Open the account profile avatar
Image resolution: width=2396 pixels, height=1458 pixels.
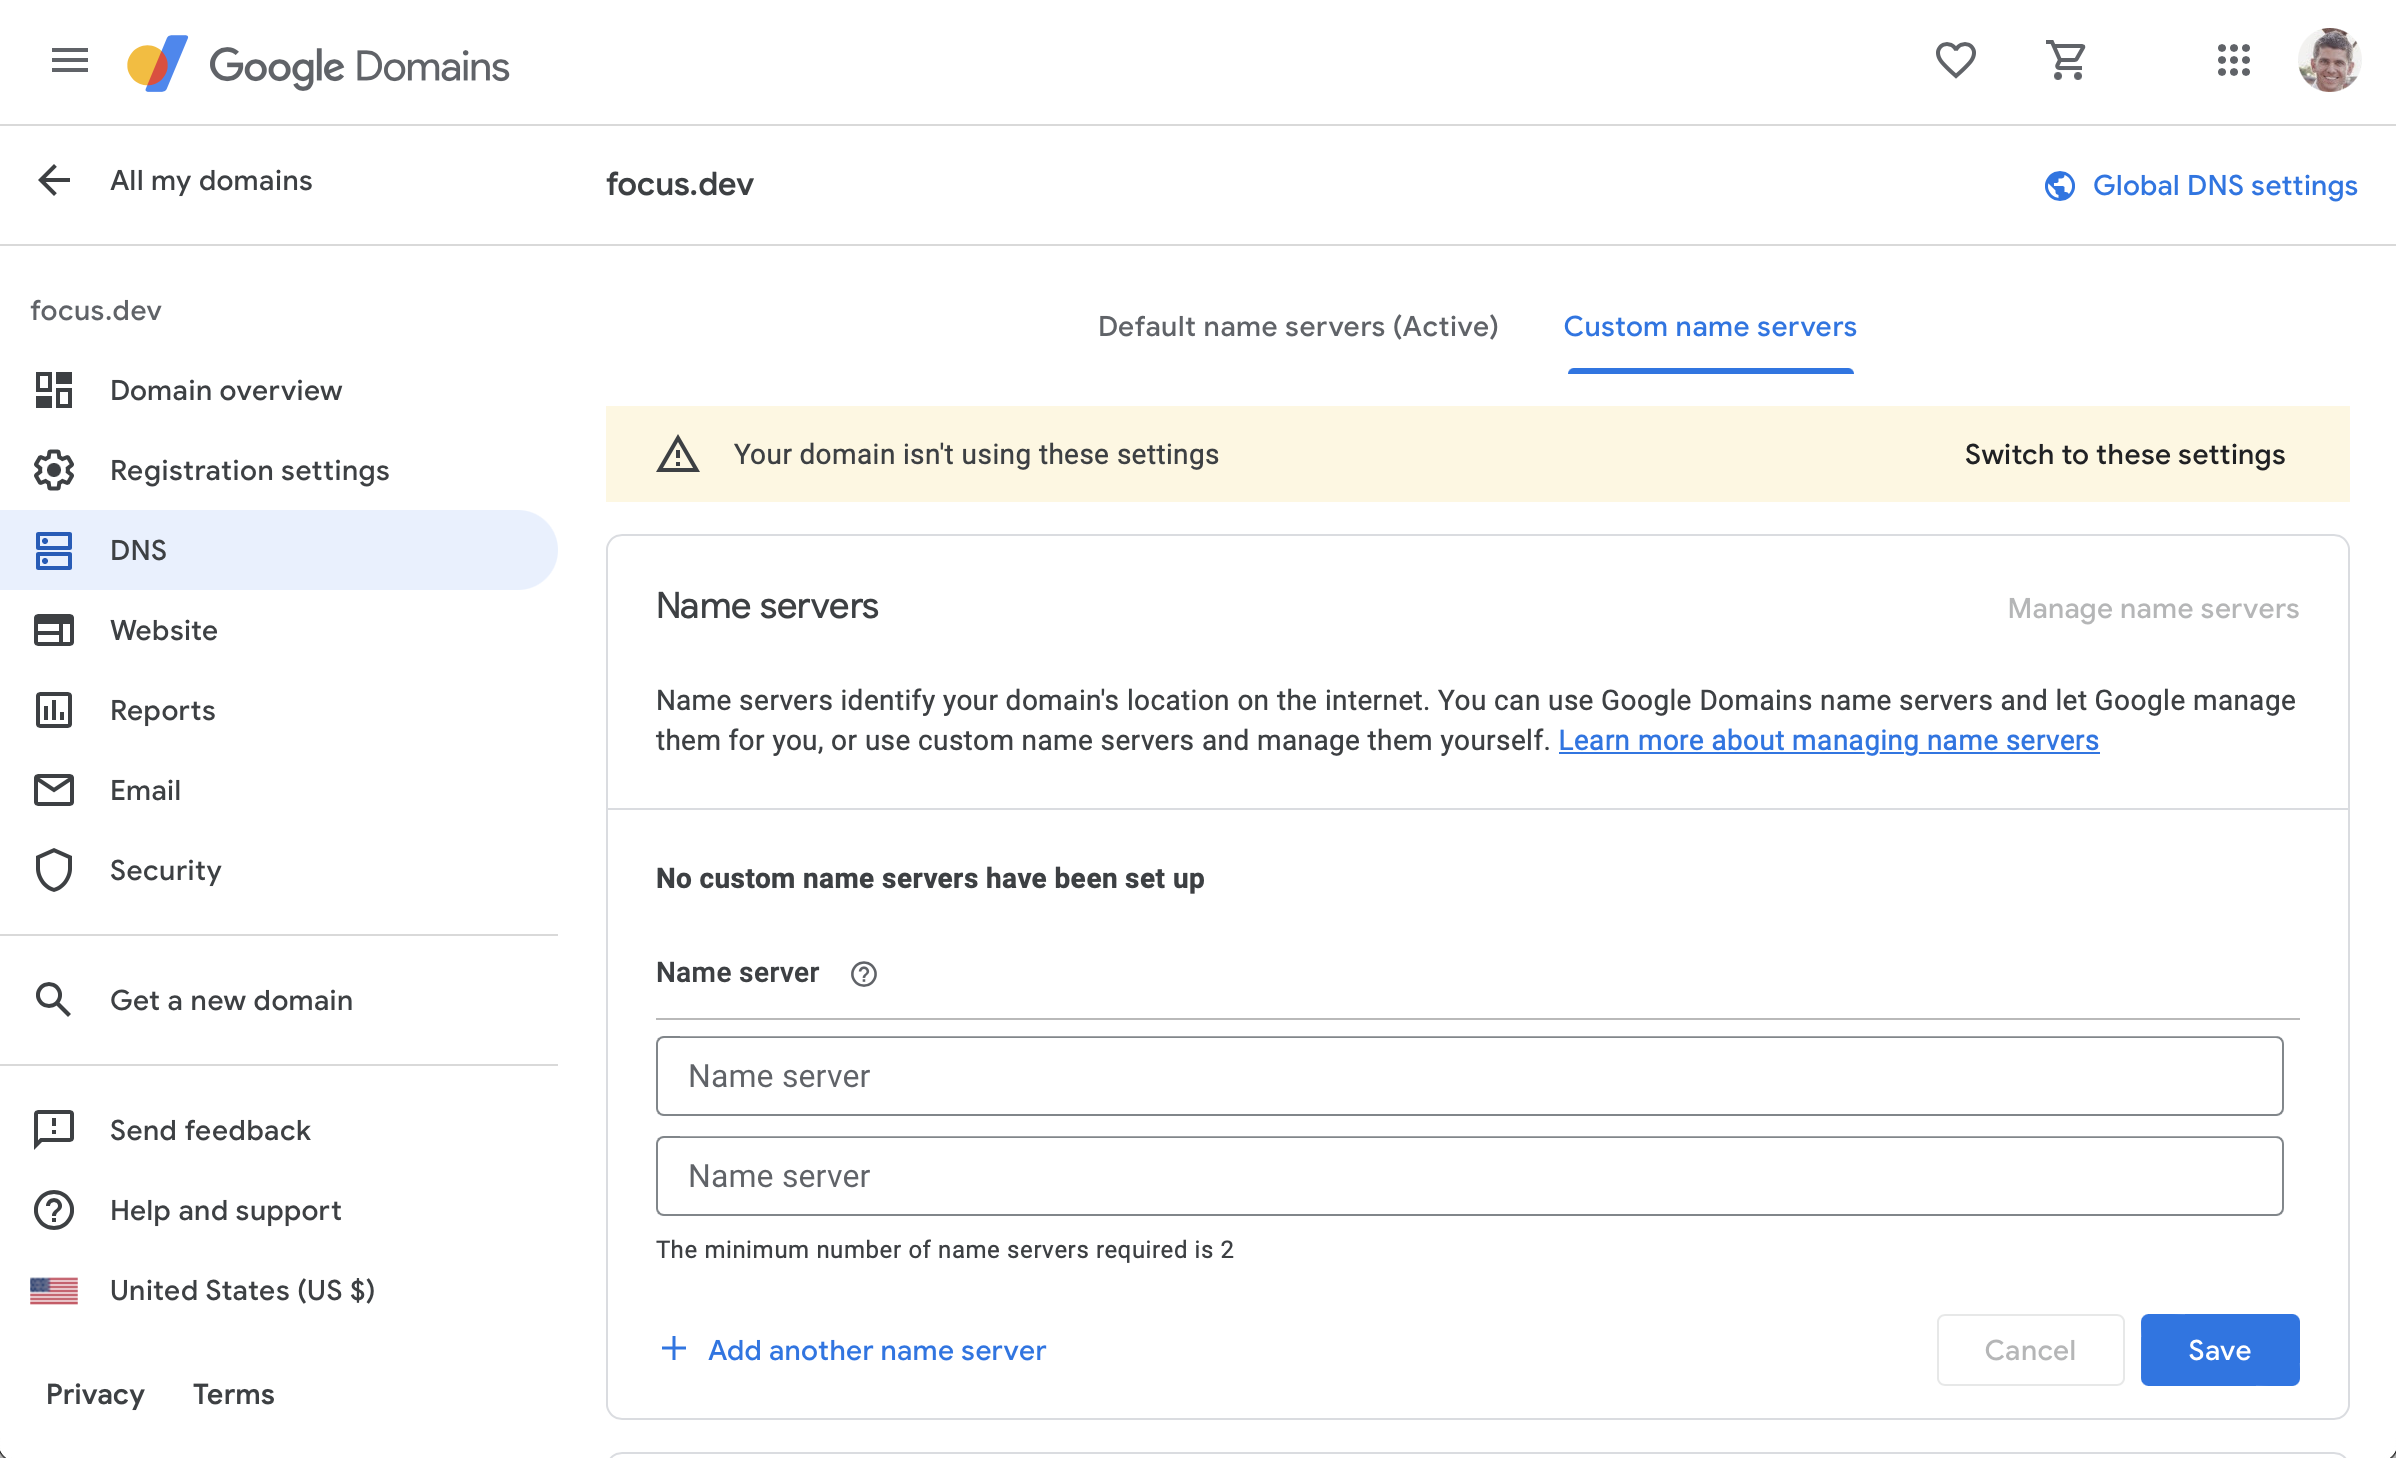point(2330,61)
